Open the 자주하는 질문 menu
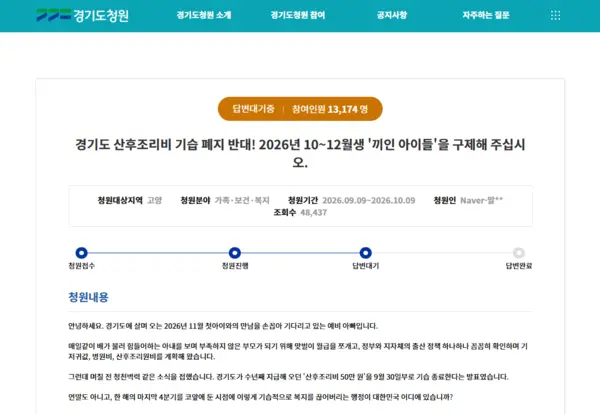The height and width of the screenshot is (414, 600). [486, 15]
